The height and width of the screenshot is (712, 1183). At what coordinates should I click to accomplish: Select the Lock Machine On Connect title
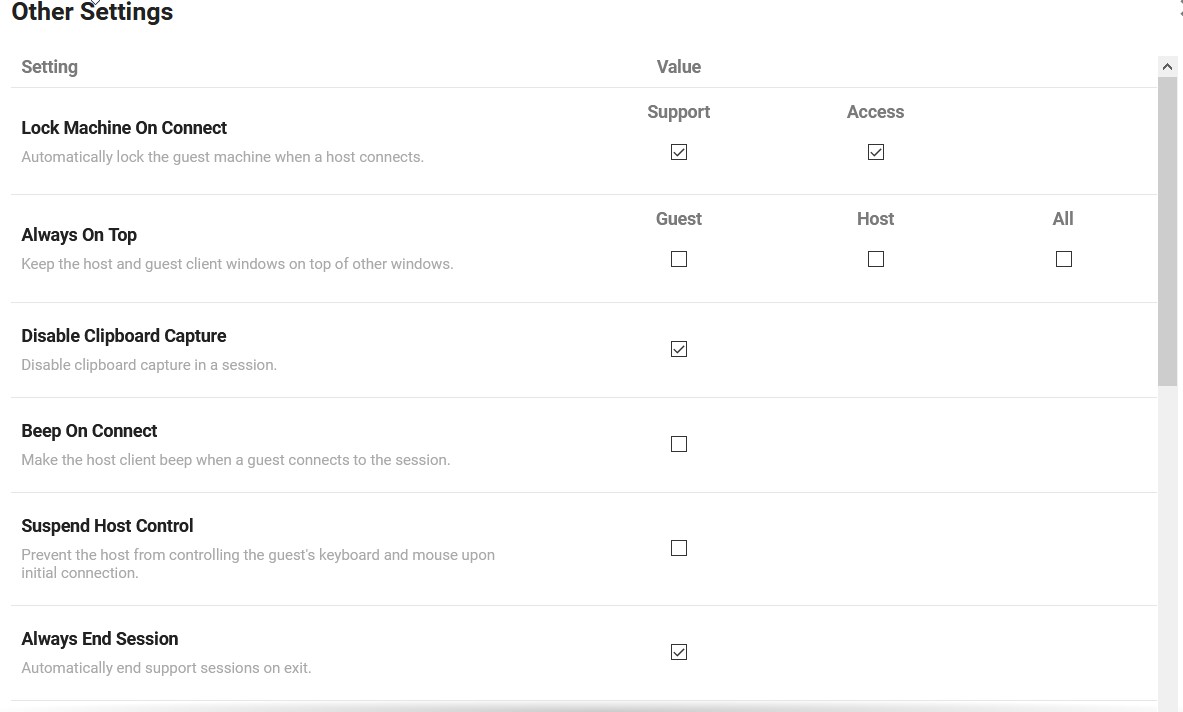[124, 128]
